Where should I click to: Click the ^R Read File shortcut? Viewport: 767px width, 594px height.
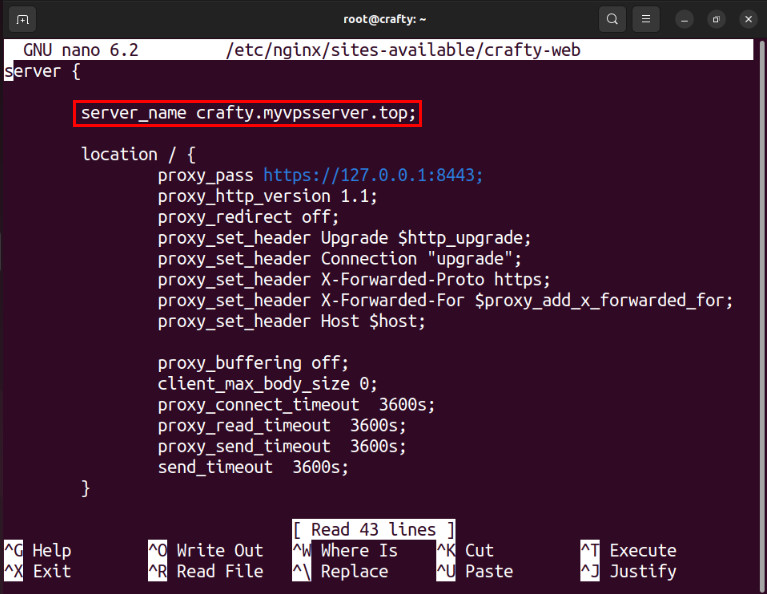[206, 571]
